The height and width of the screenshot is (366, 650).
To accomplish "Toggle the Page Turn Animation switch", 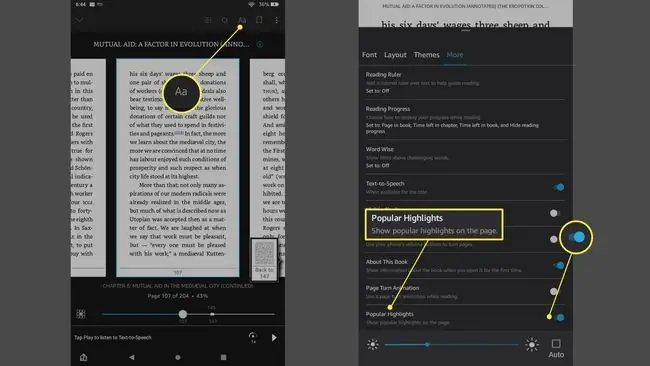I will coord(555,291).
